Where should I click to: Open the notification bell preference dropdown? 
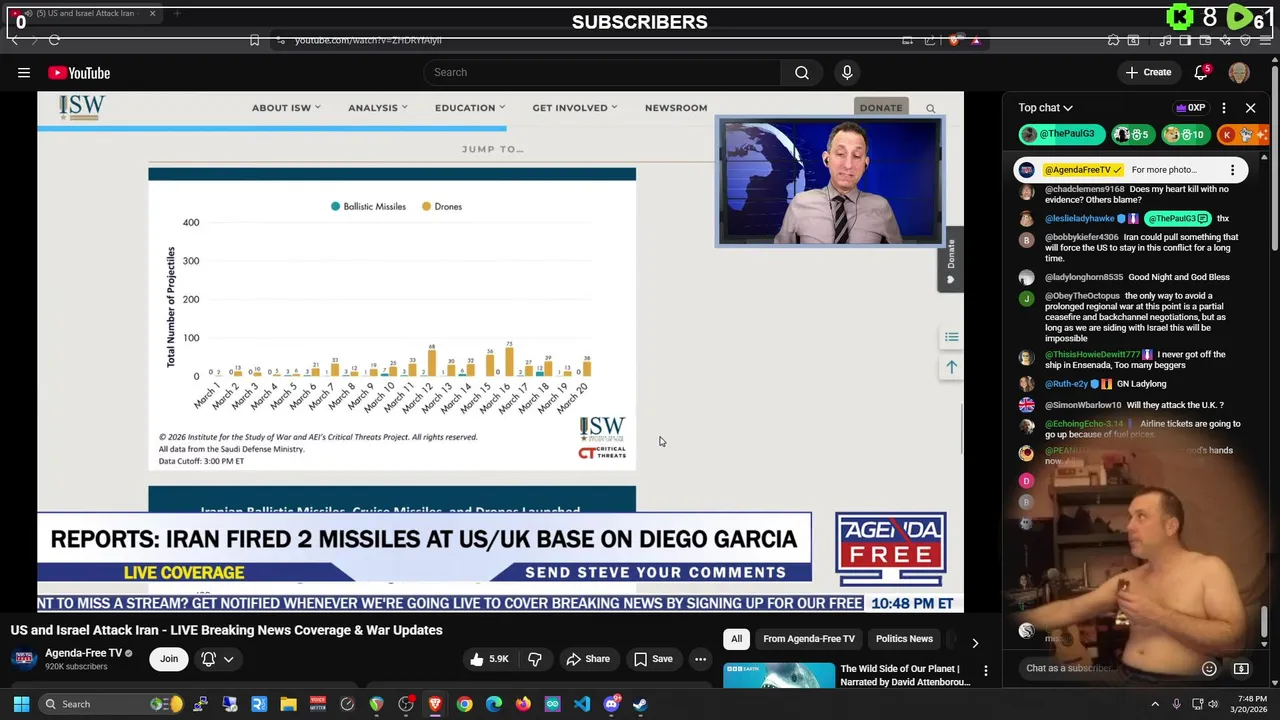(218, 659)
